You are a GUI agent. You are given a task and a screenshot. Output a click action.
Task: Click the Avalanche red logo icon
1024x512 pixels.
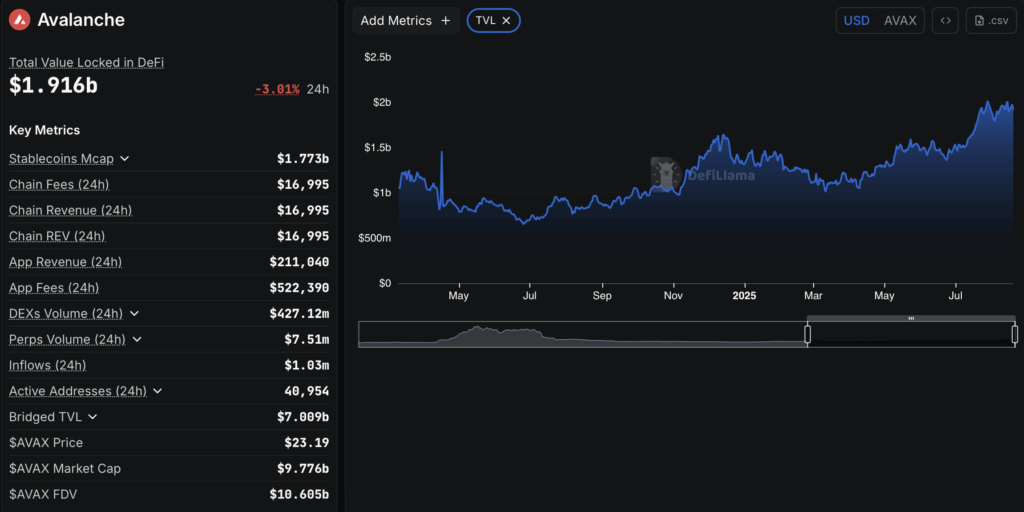coord(20,20)
